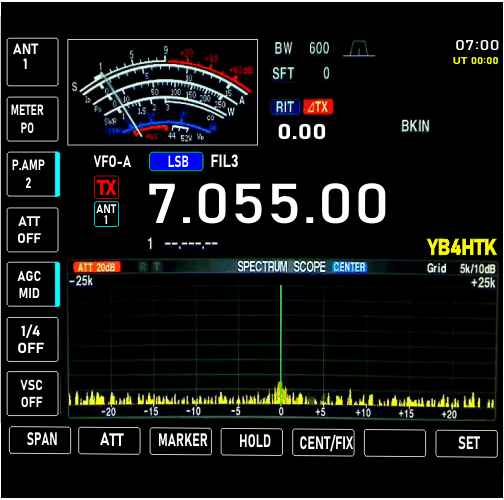
Task: Switch scope mode with CENT/FIX
Action: tap(323, 443)
